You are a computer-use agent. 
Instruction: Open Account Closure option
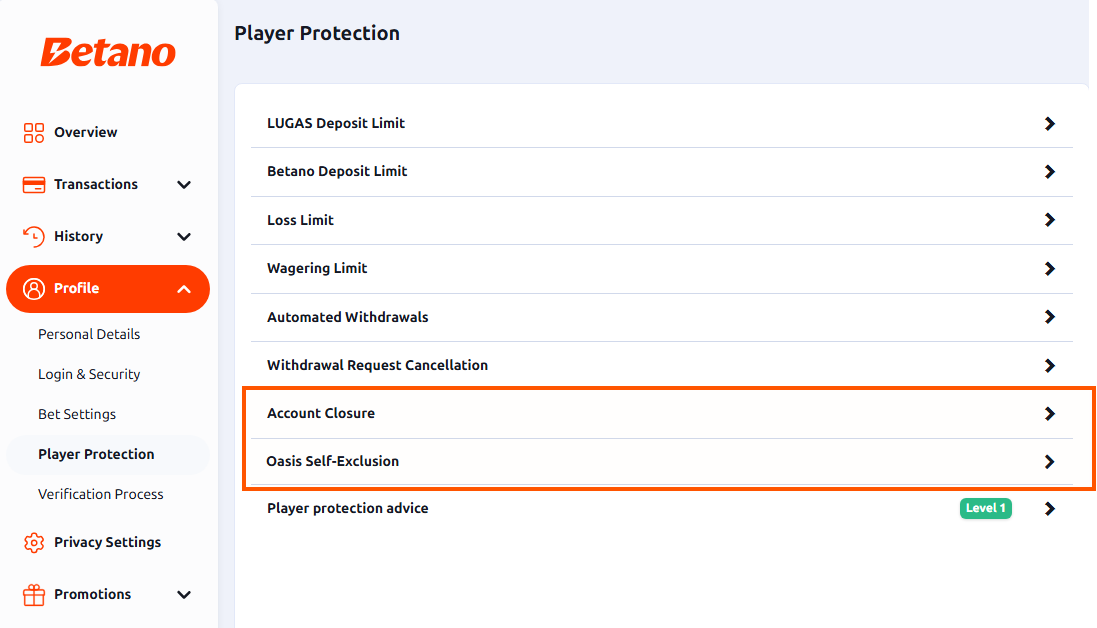(x=661, y=414)
